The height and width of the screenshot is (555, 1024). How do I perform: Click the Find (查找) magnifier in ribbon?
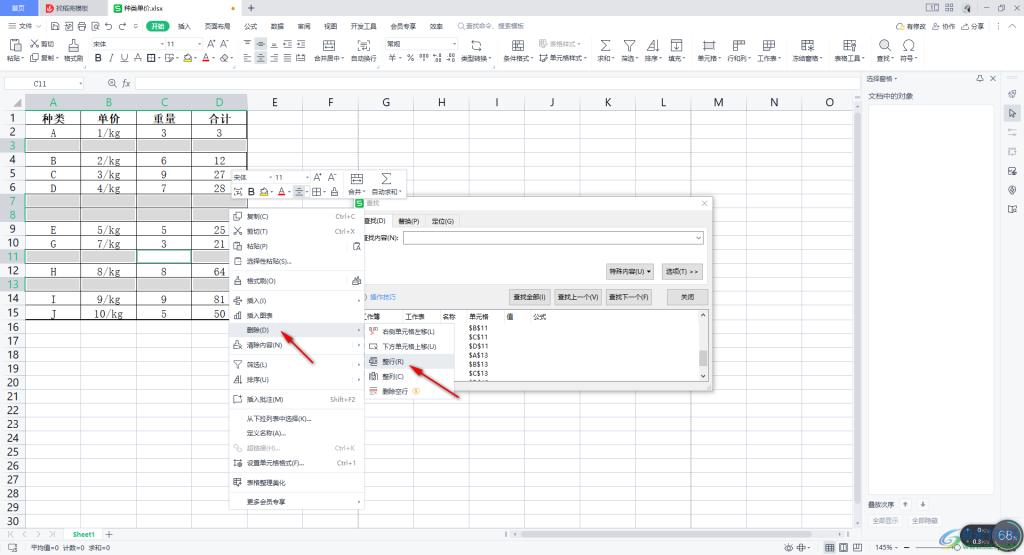(884, 46)
